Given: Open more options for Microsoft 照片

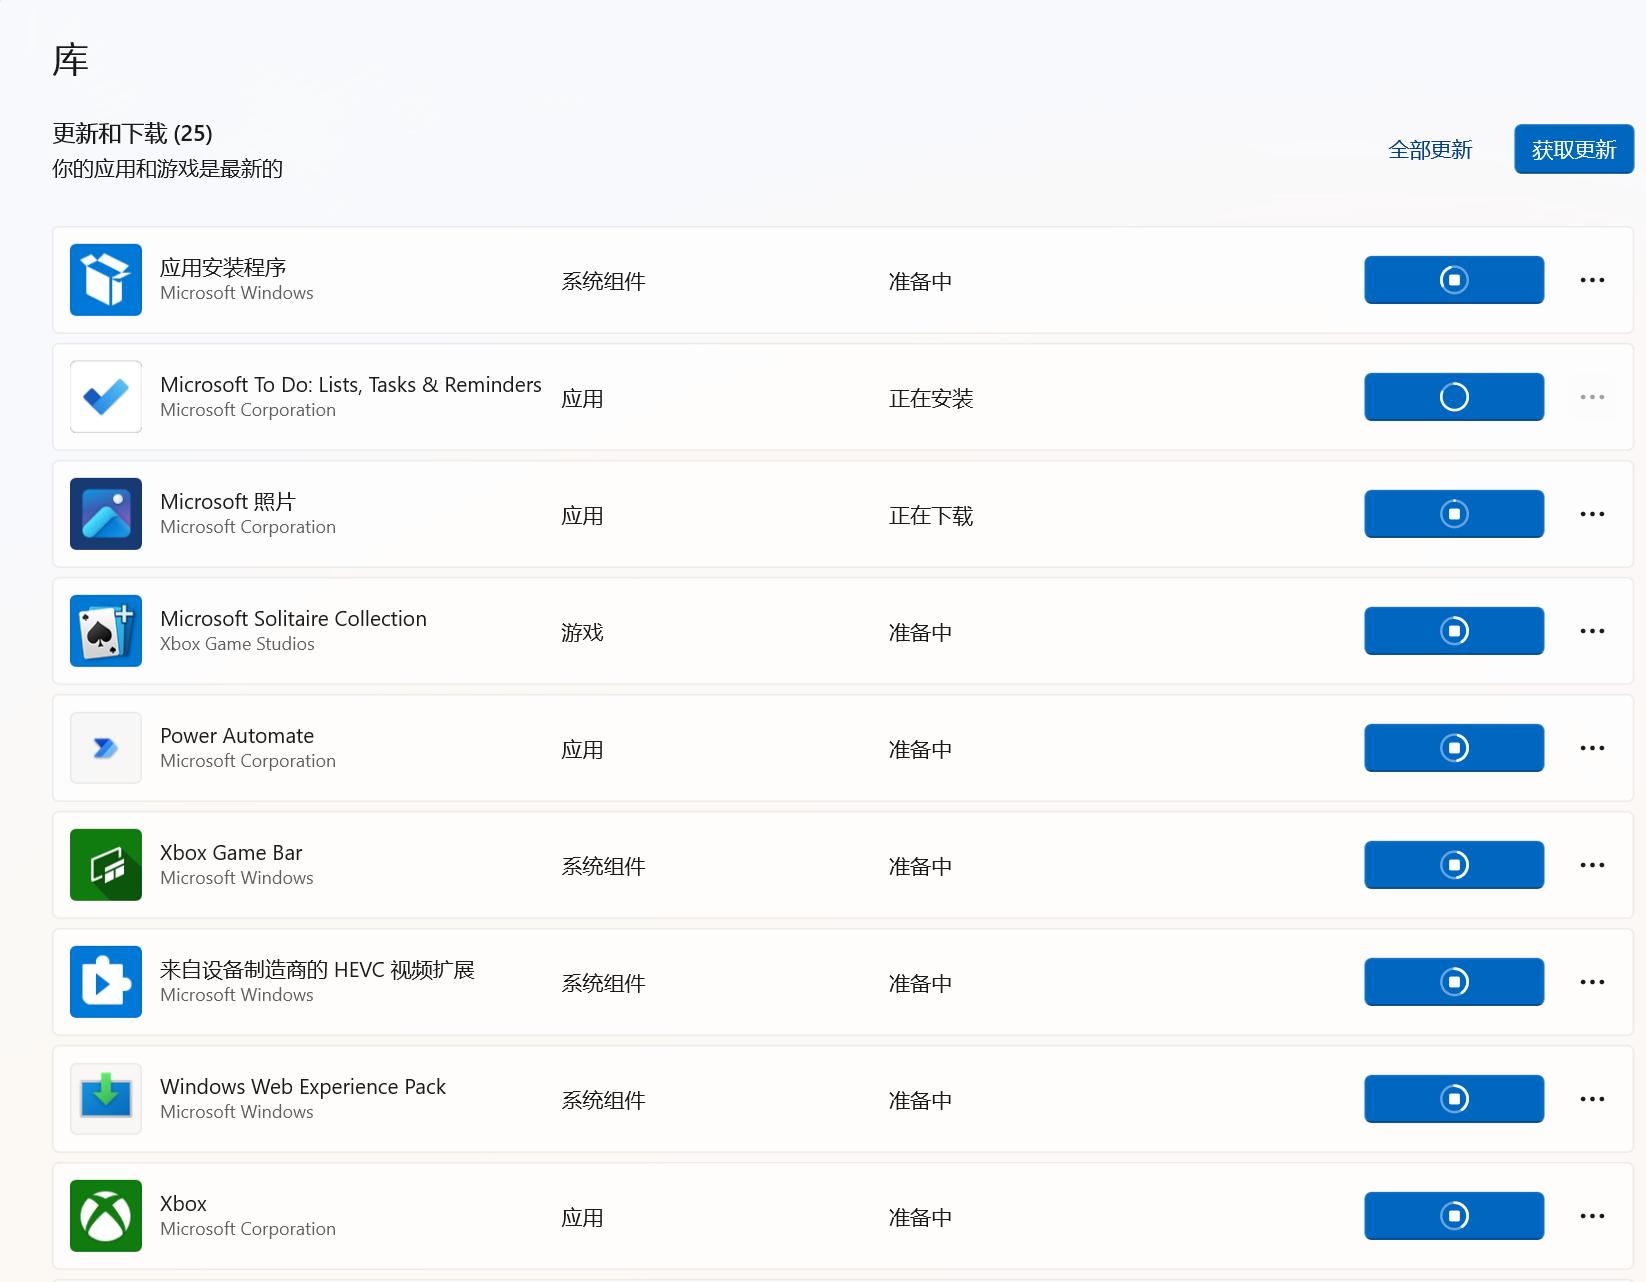Looking at the screenshot, I should point(1592,514).
